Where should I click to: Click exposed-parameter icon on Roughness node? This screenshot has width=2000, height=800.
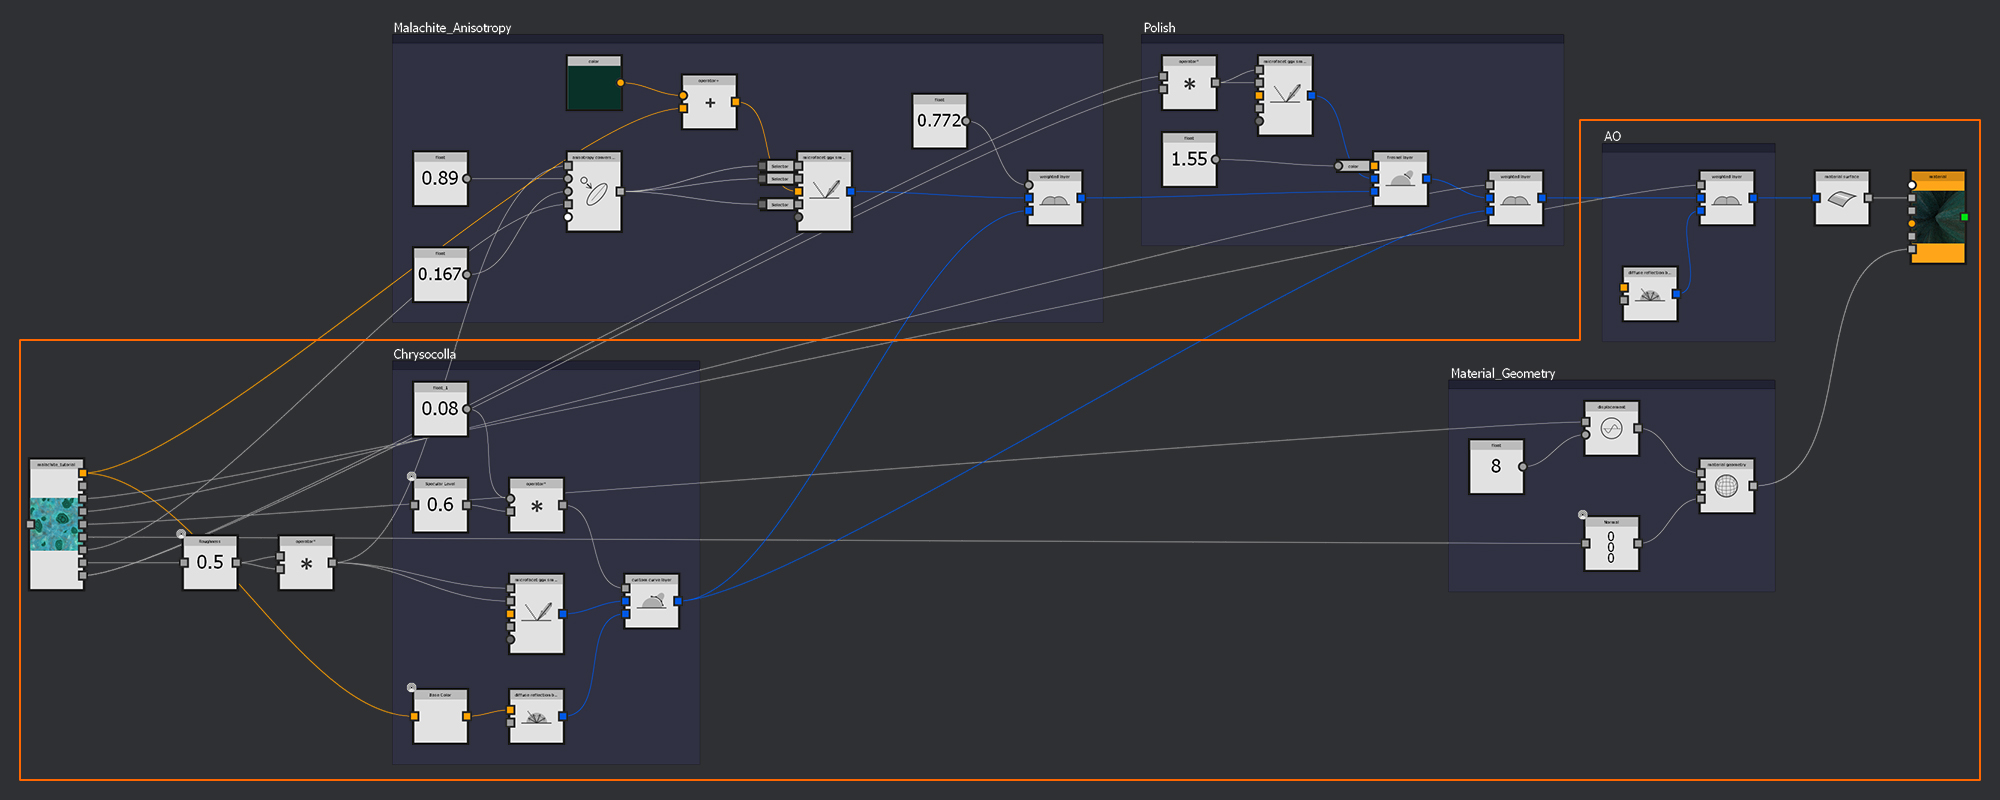(x=181, y=534)
